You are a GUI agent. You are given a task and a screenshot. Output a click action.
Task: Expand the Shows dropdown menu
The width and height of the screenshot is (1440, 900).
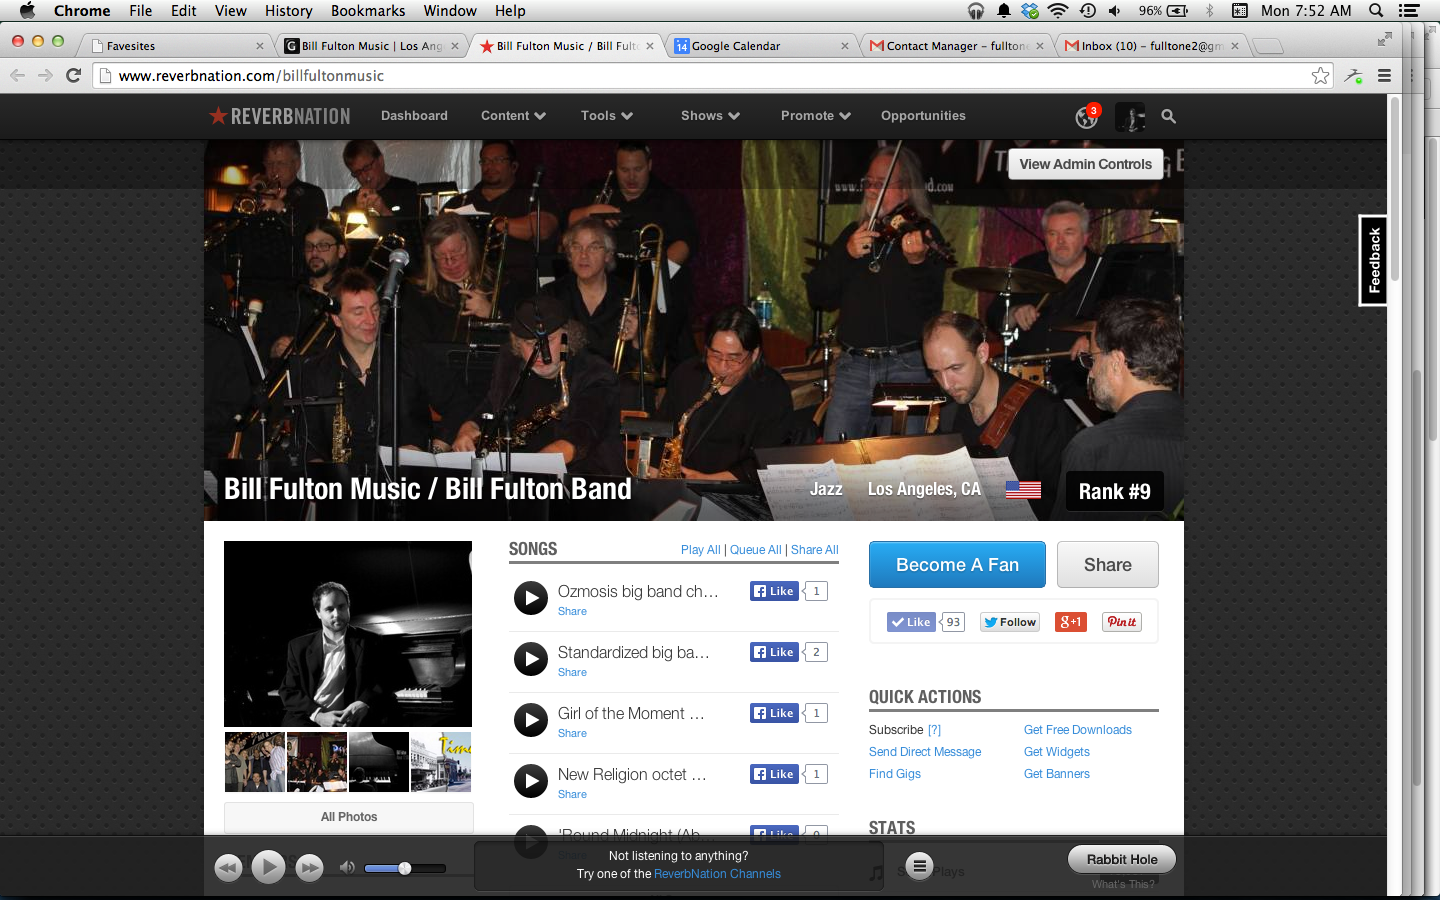tap(710, 116)
